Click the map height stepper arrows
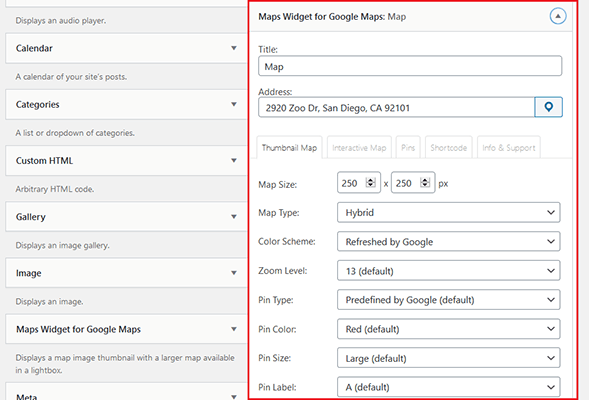 [425, 183]
